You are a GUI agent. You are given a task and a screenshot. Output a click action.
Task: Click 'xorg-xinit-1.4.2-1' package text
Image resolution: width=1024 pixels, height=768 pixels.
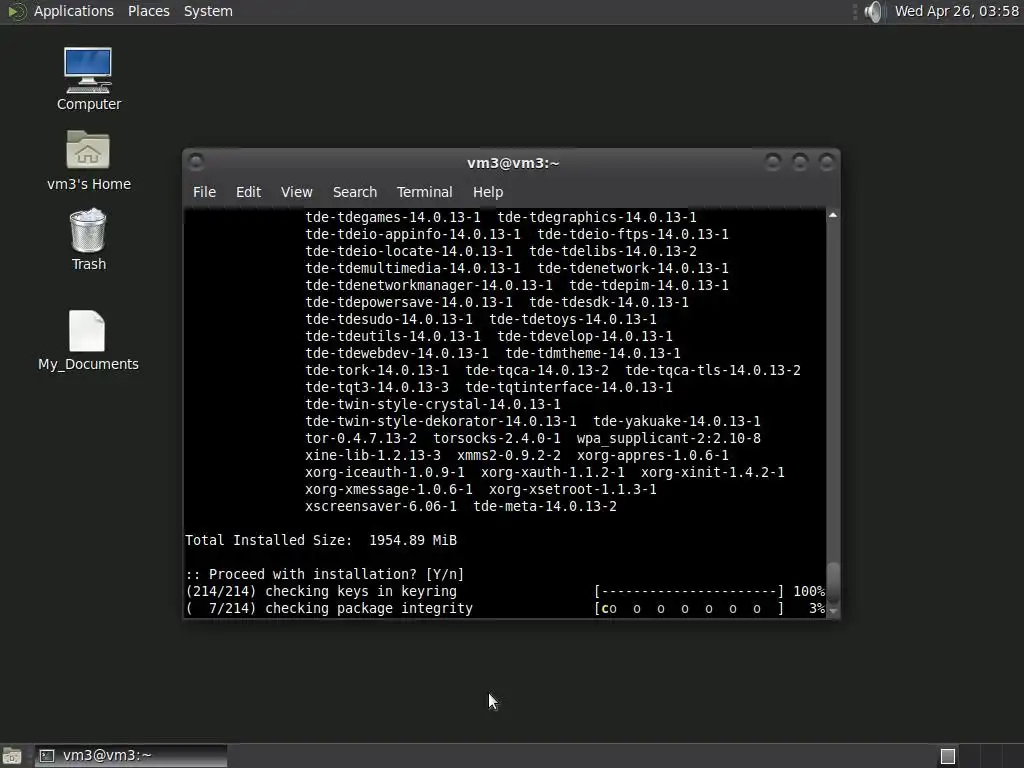coord(712,472)
